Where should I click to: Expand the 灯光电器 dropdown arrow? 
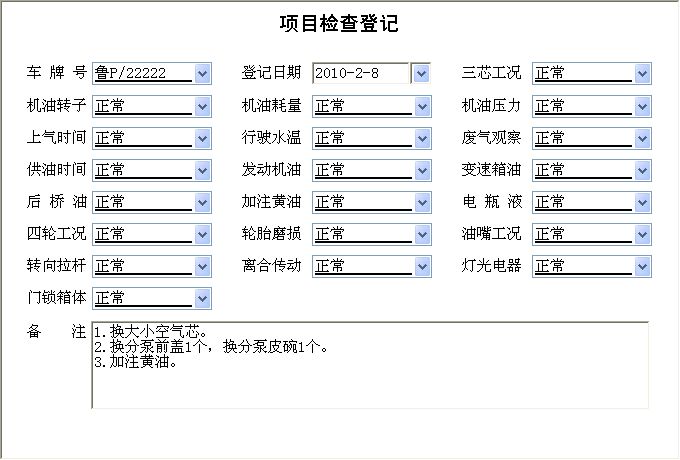(x=643, y=267)
